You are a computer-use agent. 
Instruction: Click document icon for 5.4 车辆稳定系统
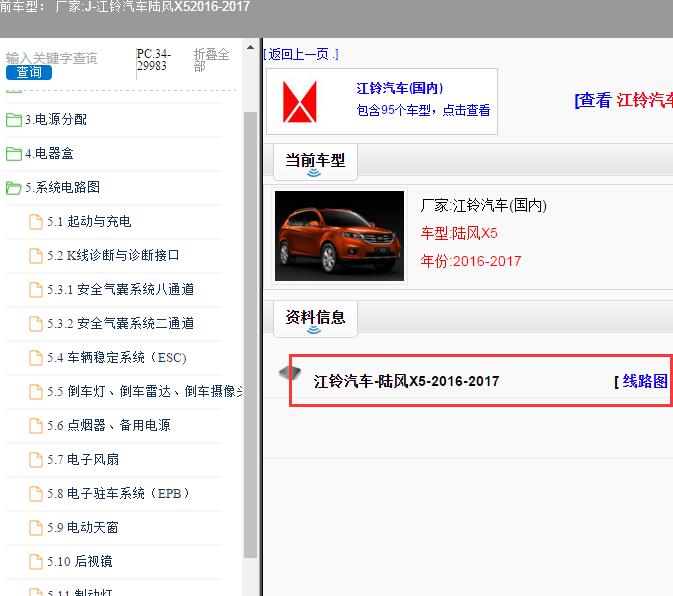36,357
